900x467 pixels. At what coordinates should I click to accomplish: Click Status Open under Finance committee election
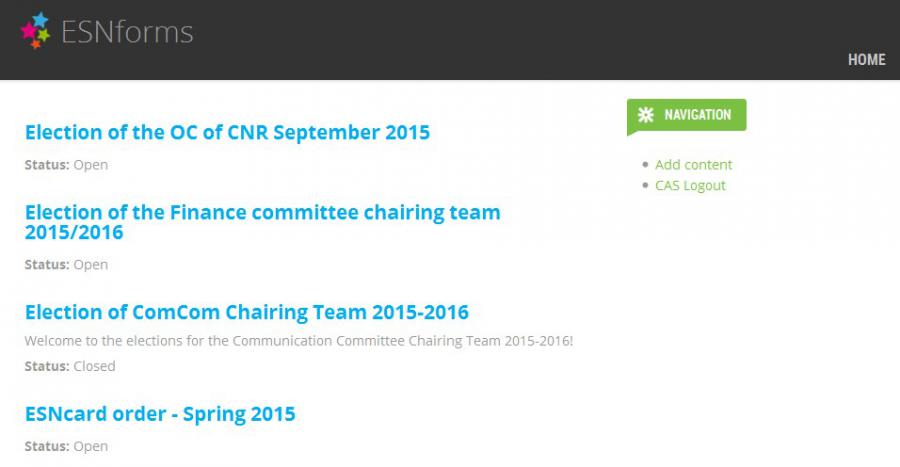pyautogui.click(x=66, y=264)
